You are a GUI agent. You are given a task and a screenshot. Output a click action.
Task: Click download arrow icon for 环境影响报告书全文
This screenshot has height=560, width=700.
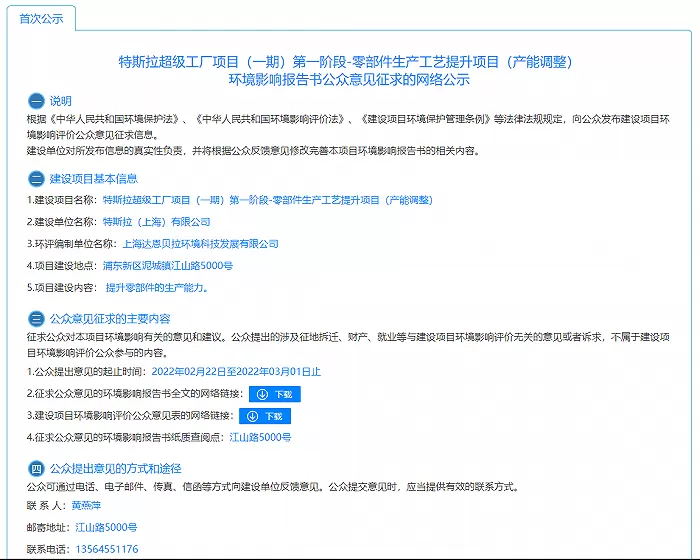click(x=262, y=394)
